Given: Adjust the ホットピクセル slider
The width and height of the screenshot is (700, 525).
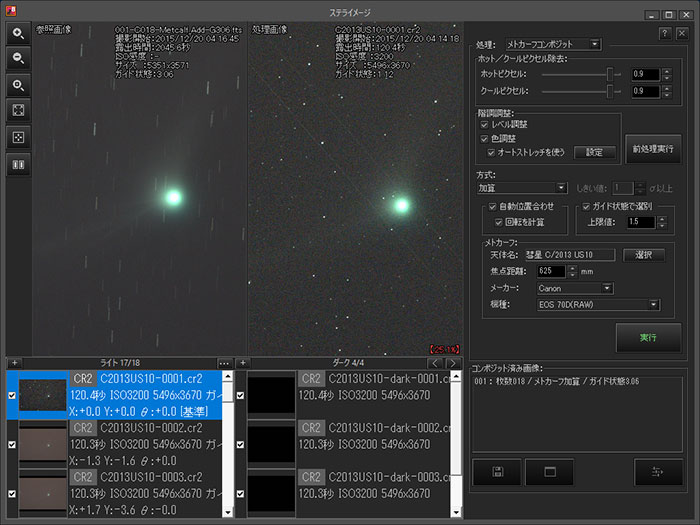Looking at the screenshot, I should (x=607, y=74).
